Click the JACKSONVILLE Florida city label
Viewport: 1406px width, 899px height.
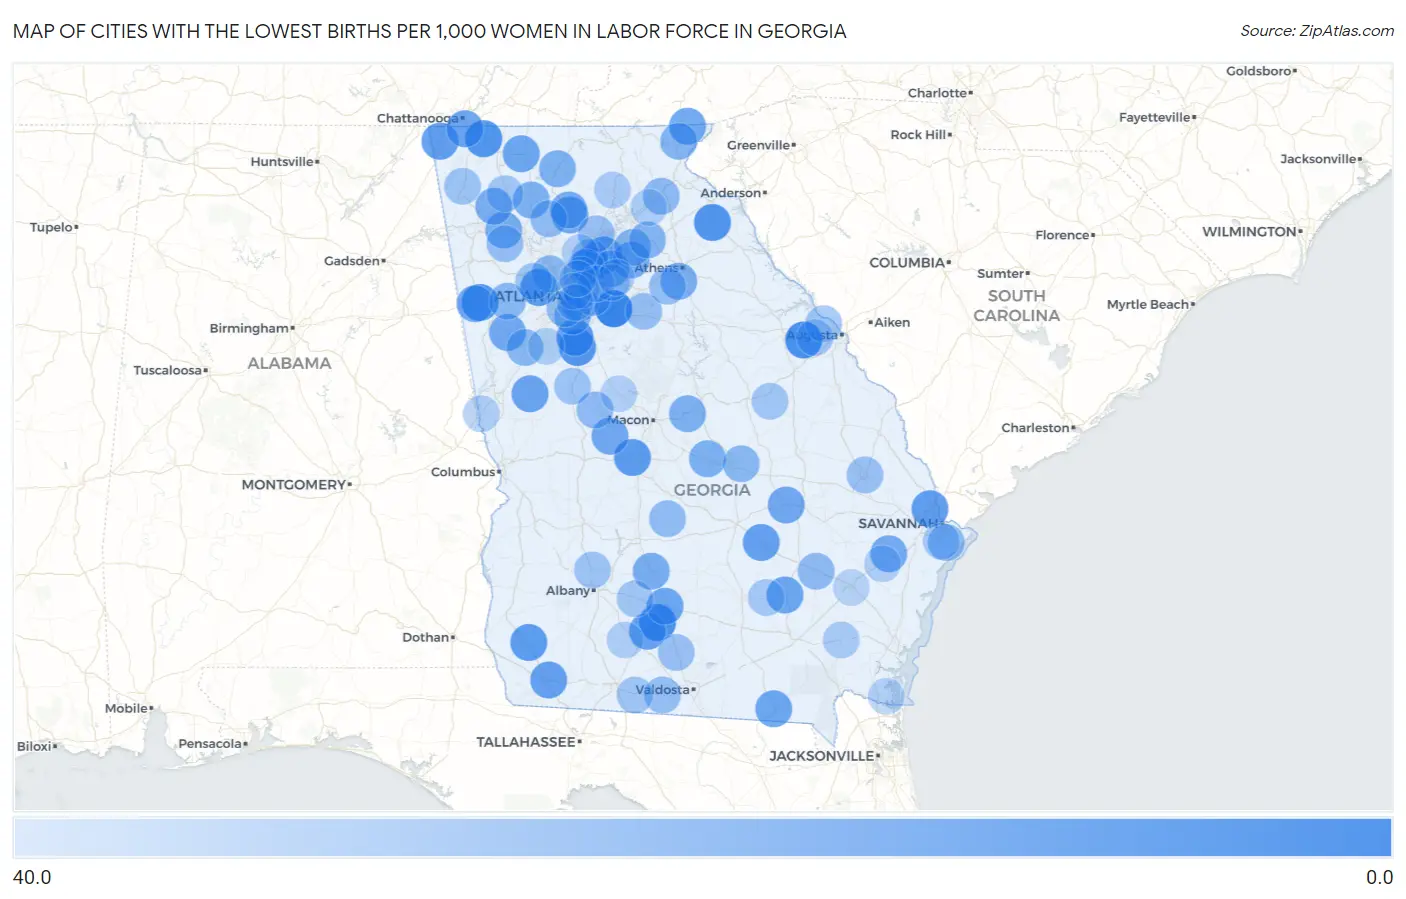(822, 756)
